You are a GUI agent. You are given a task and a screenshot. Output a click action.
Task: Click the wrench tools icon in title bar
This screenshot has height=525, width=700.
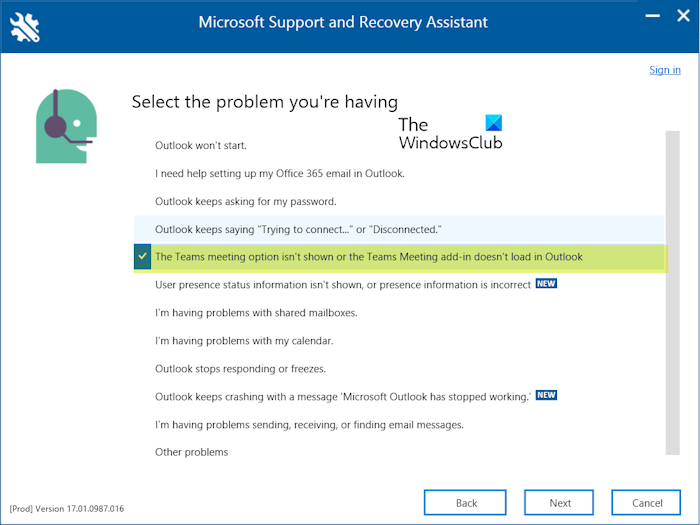pyautogui.click(x=24, y=26)
